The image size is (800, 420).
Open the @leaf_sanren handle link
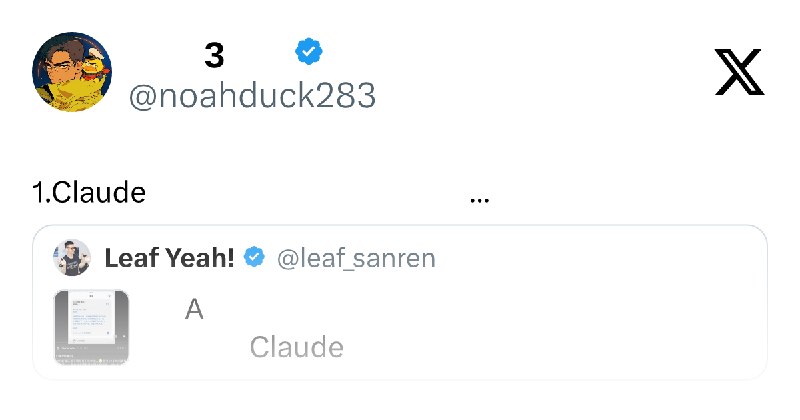point(356,258)
